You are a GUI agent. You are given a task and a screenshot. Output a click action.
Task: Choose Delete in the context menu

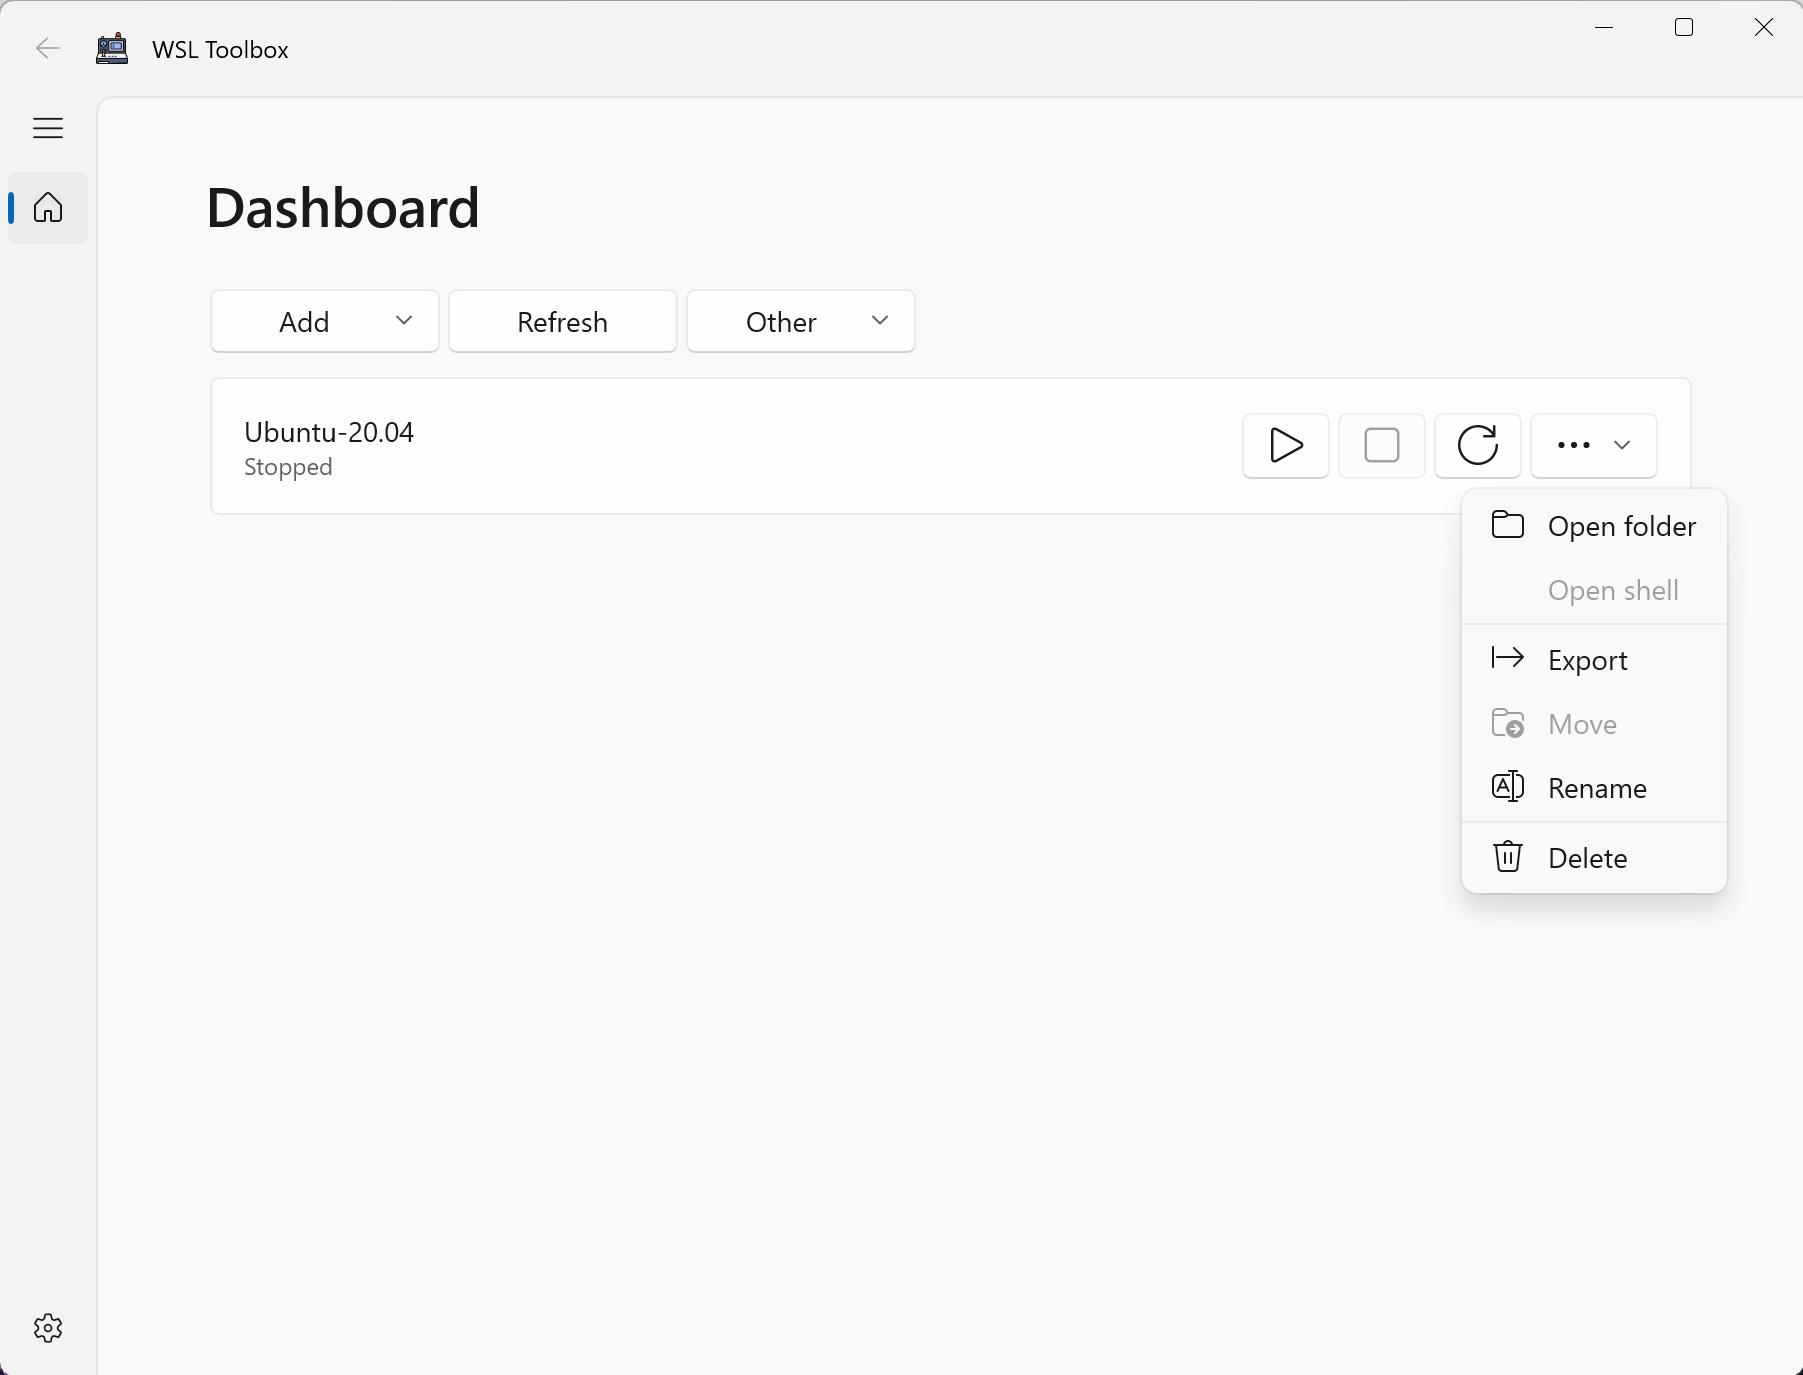pyautogui.click(x=1587, y=858)
